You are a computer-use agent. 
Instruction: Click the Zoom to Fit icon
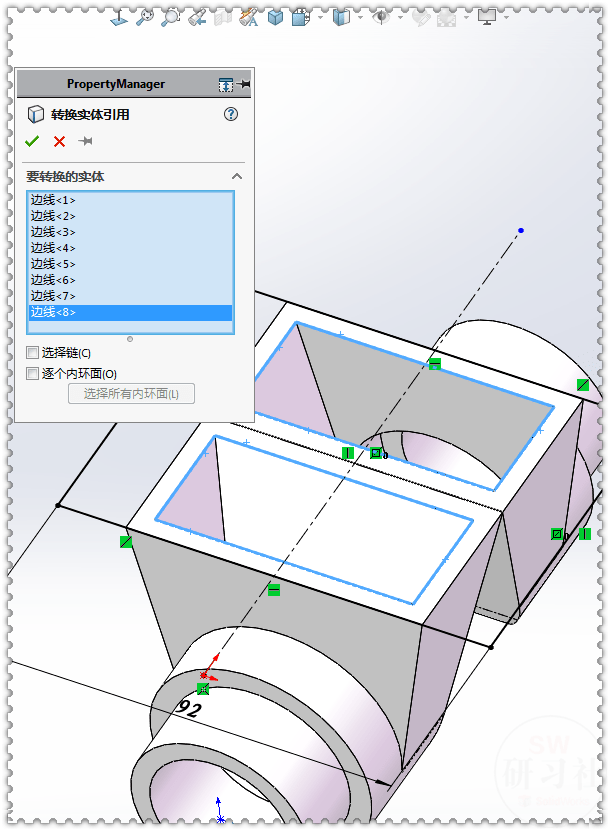click(x=145, y=17)
